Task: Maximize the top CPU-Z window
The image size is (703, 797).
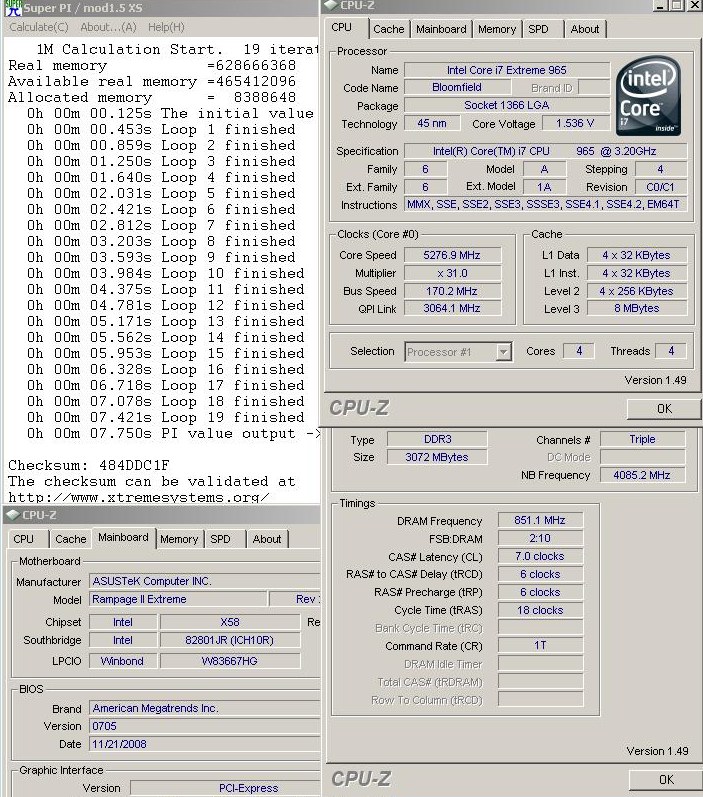Action: point(676,5)
